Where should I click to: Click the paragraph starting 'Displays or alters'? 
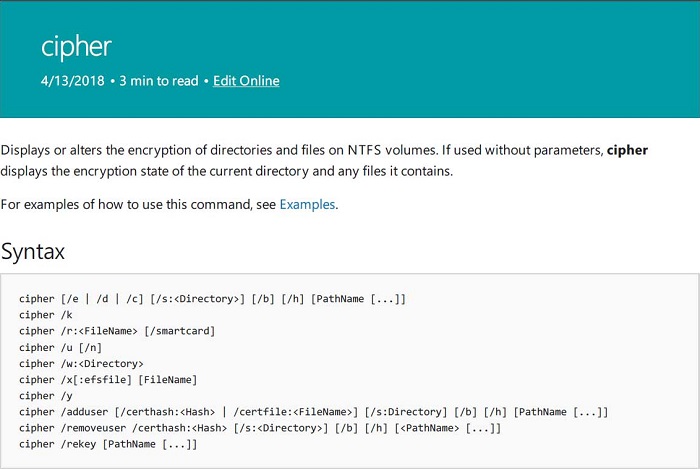324,161
